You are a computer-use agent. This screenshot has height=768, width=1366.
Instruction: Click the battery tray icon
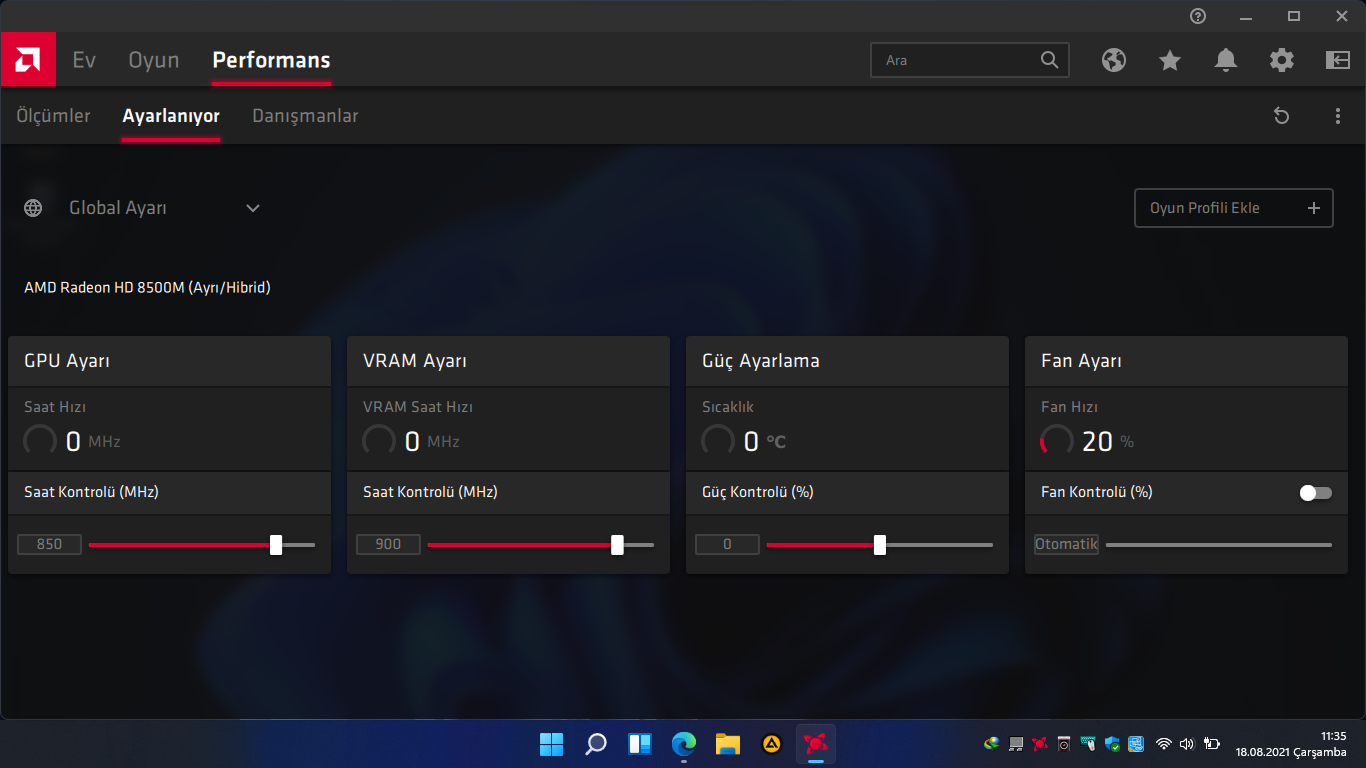(1212, 744)
